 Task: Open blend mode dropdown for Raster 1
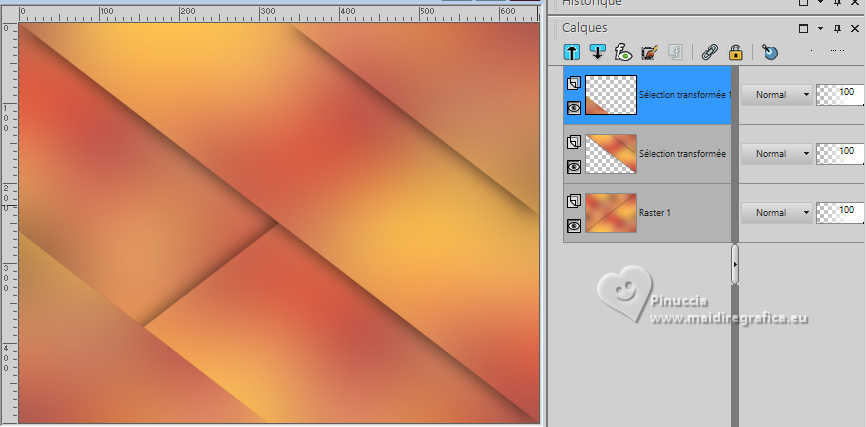click(x=776, y=213)
